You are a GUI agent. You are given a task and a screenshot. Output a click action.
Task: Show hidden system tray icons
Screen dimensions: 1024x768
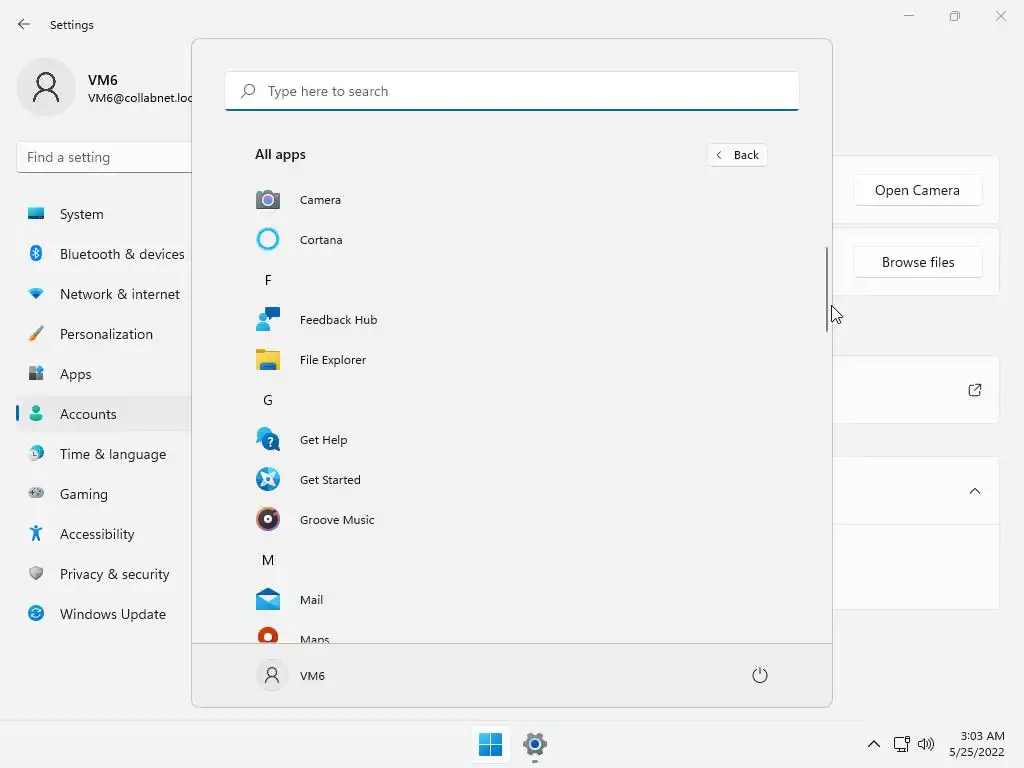[x=874, y=744]
